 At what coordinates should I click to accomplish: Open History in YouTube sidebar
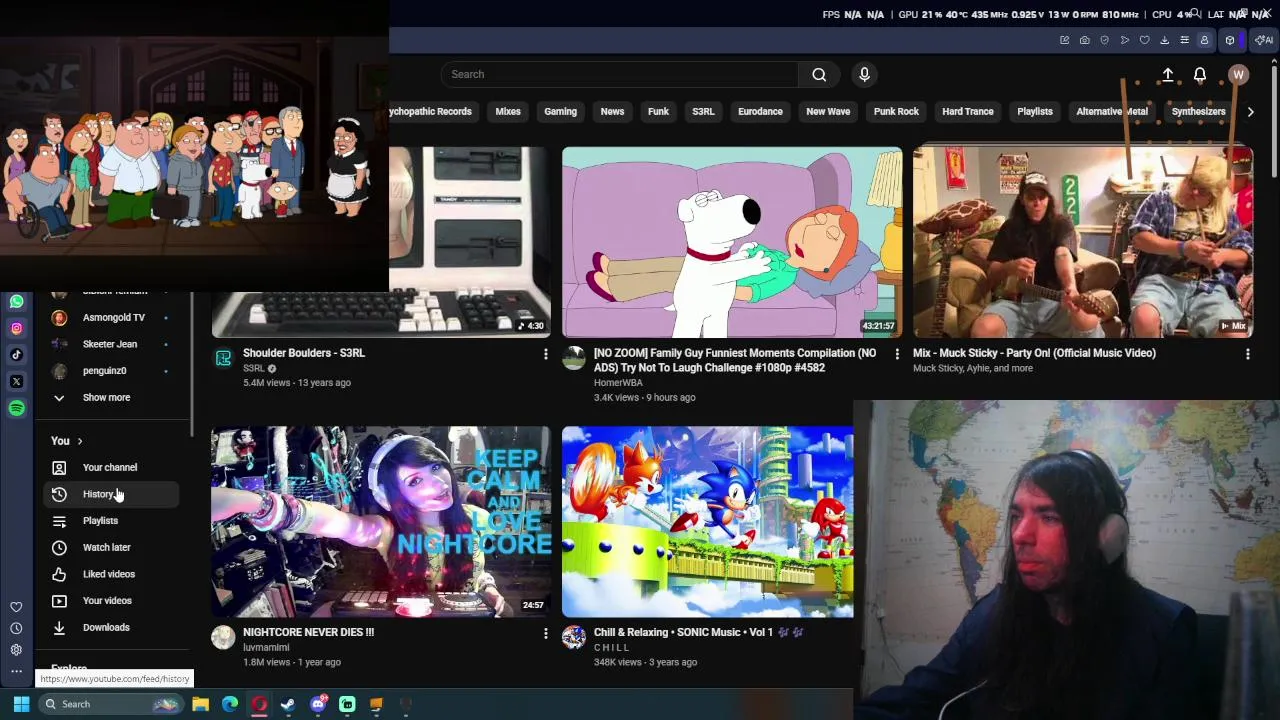tap(110, 494)
